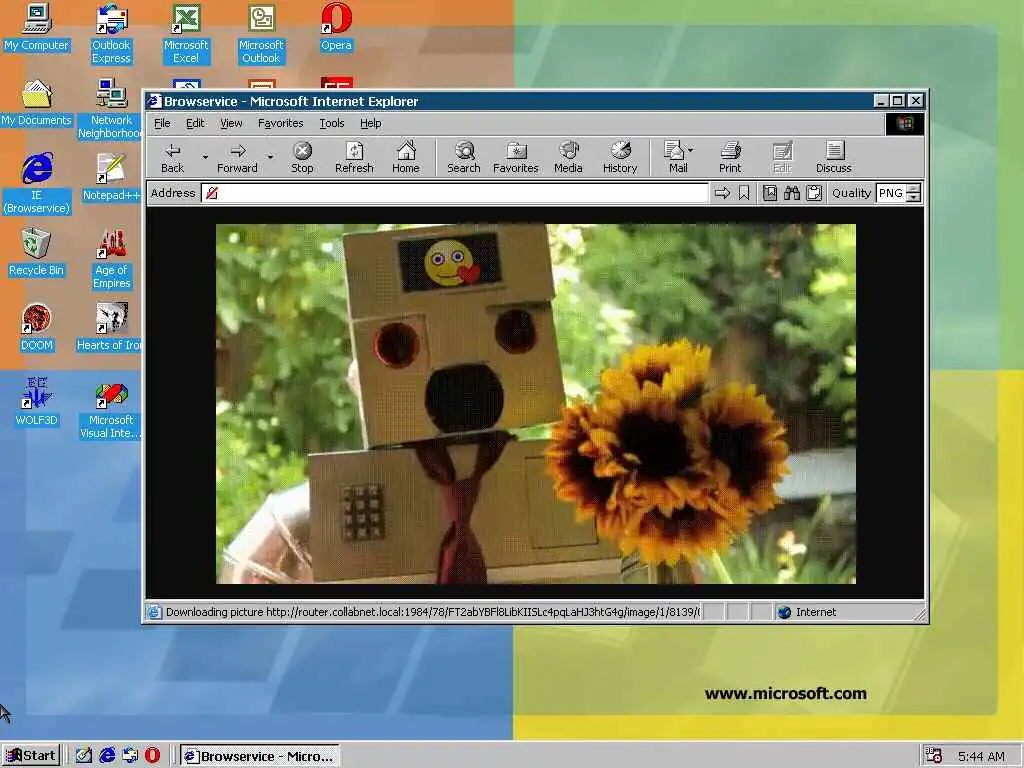1024x768 pixels.
Task: Open the Back button history dropdown arrow
Action: pos(205,157)
